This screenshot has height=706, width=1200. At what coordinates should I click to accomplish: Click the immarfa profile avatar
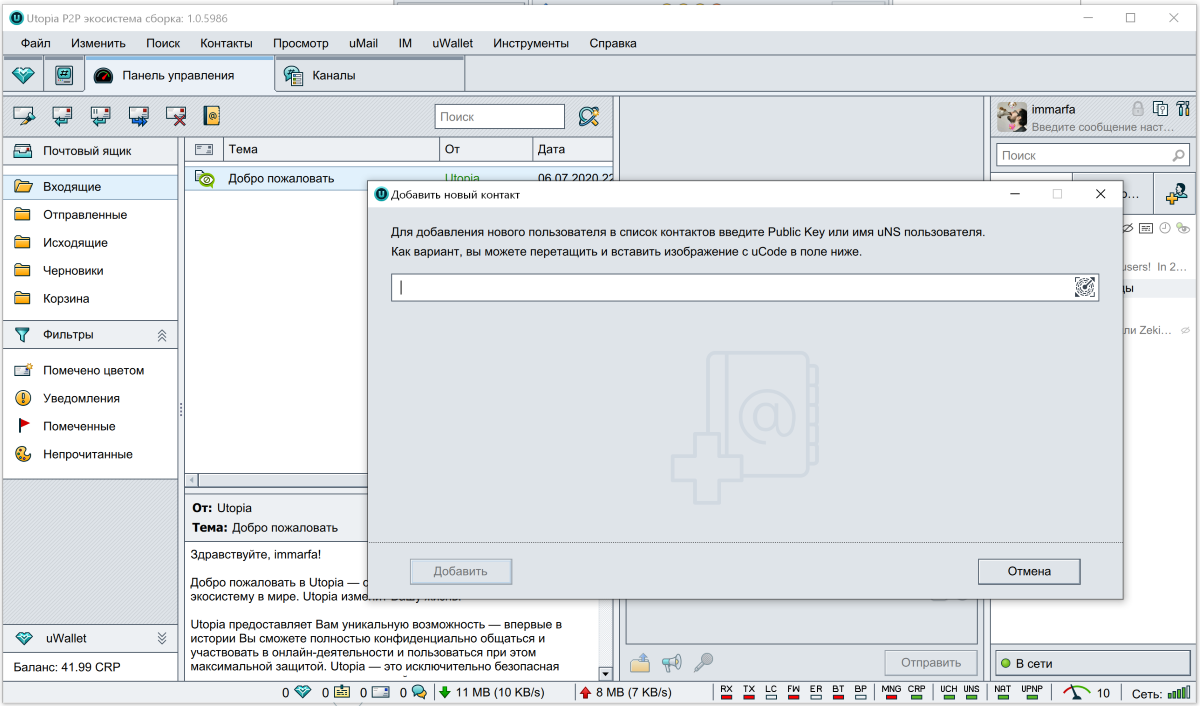click(x=1012, y=117)
